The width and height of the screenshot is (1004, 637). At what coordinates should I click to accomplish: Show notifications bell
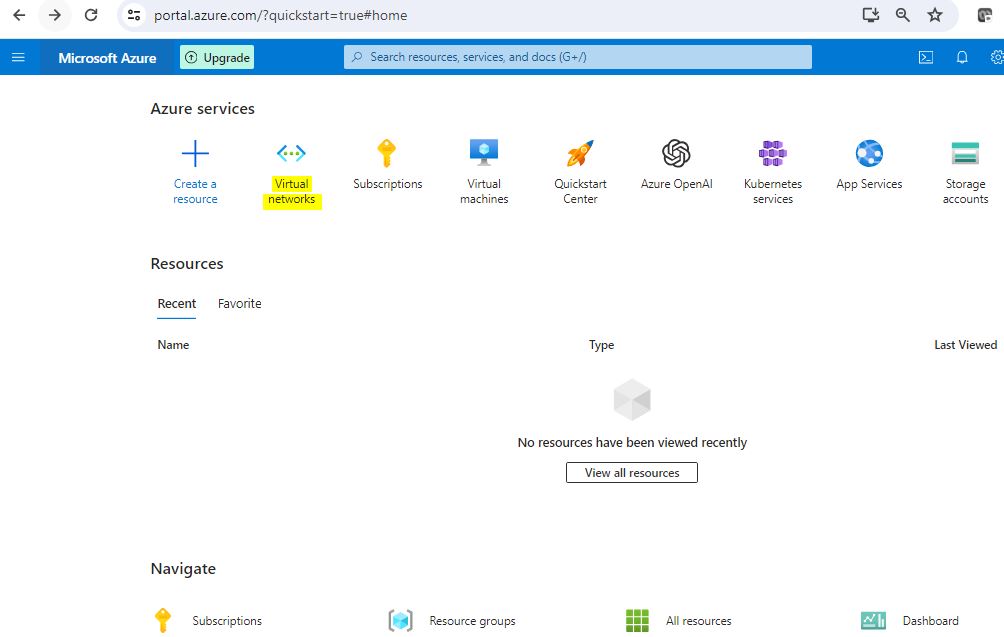click(x=962, y=57)
